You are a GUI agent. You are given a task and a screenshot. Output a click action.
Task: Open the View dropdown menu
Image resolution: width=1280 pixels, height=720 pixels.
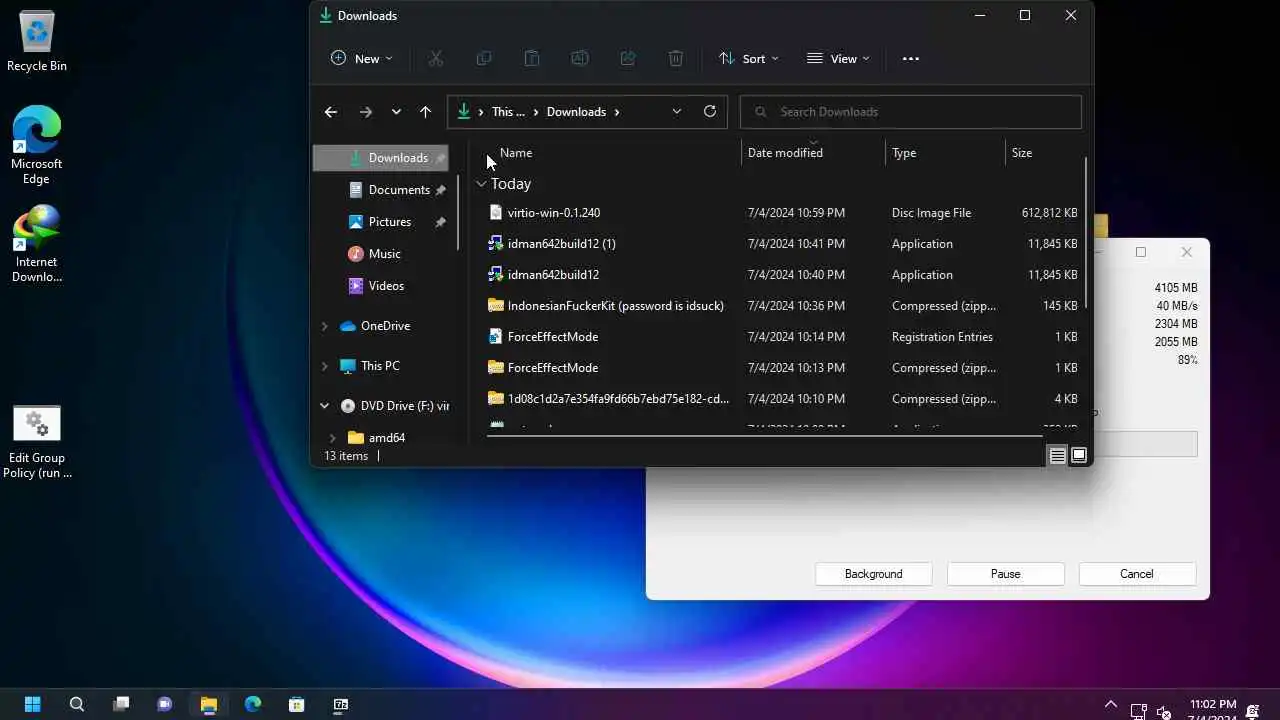(838, 59)
